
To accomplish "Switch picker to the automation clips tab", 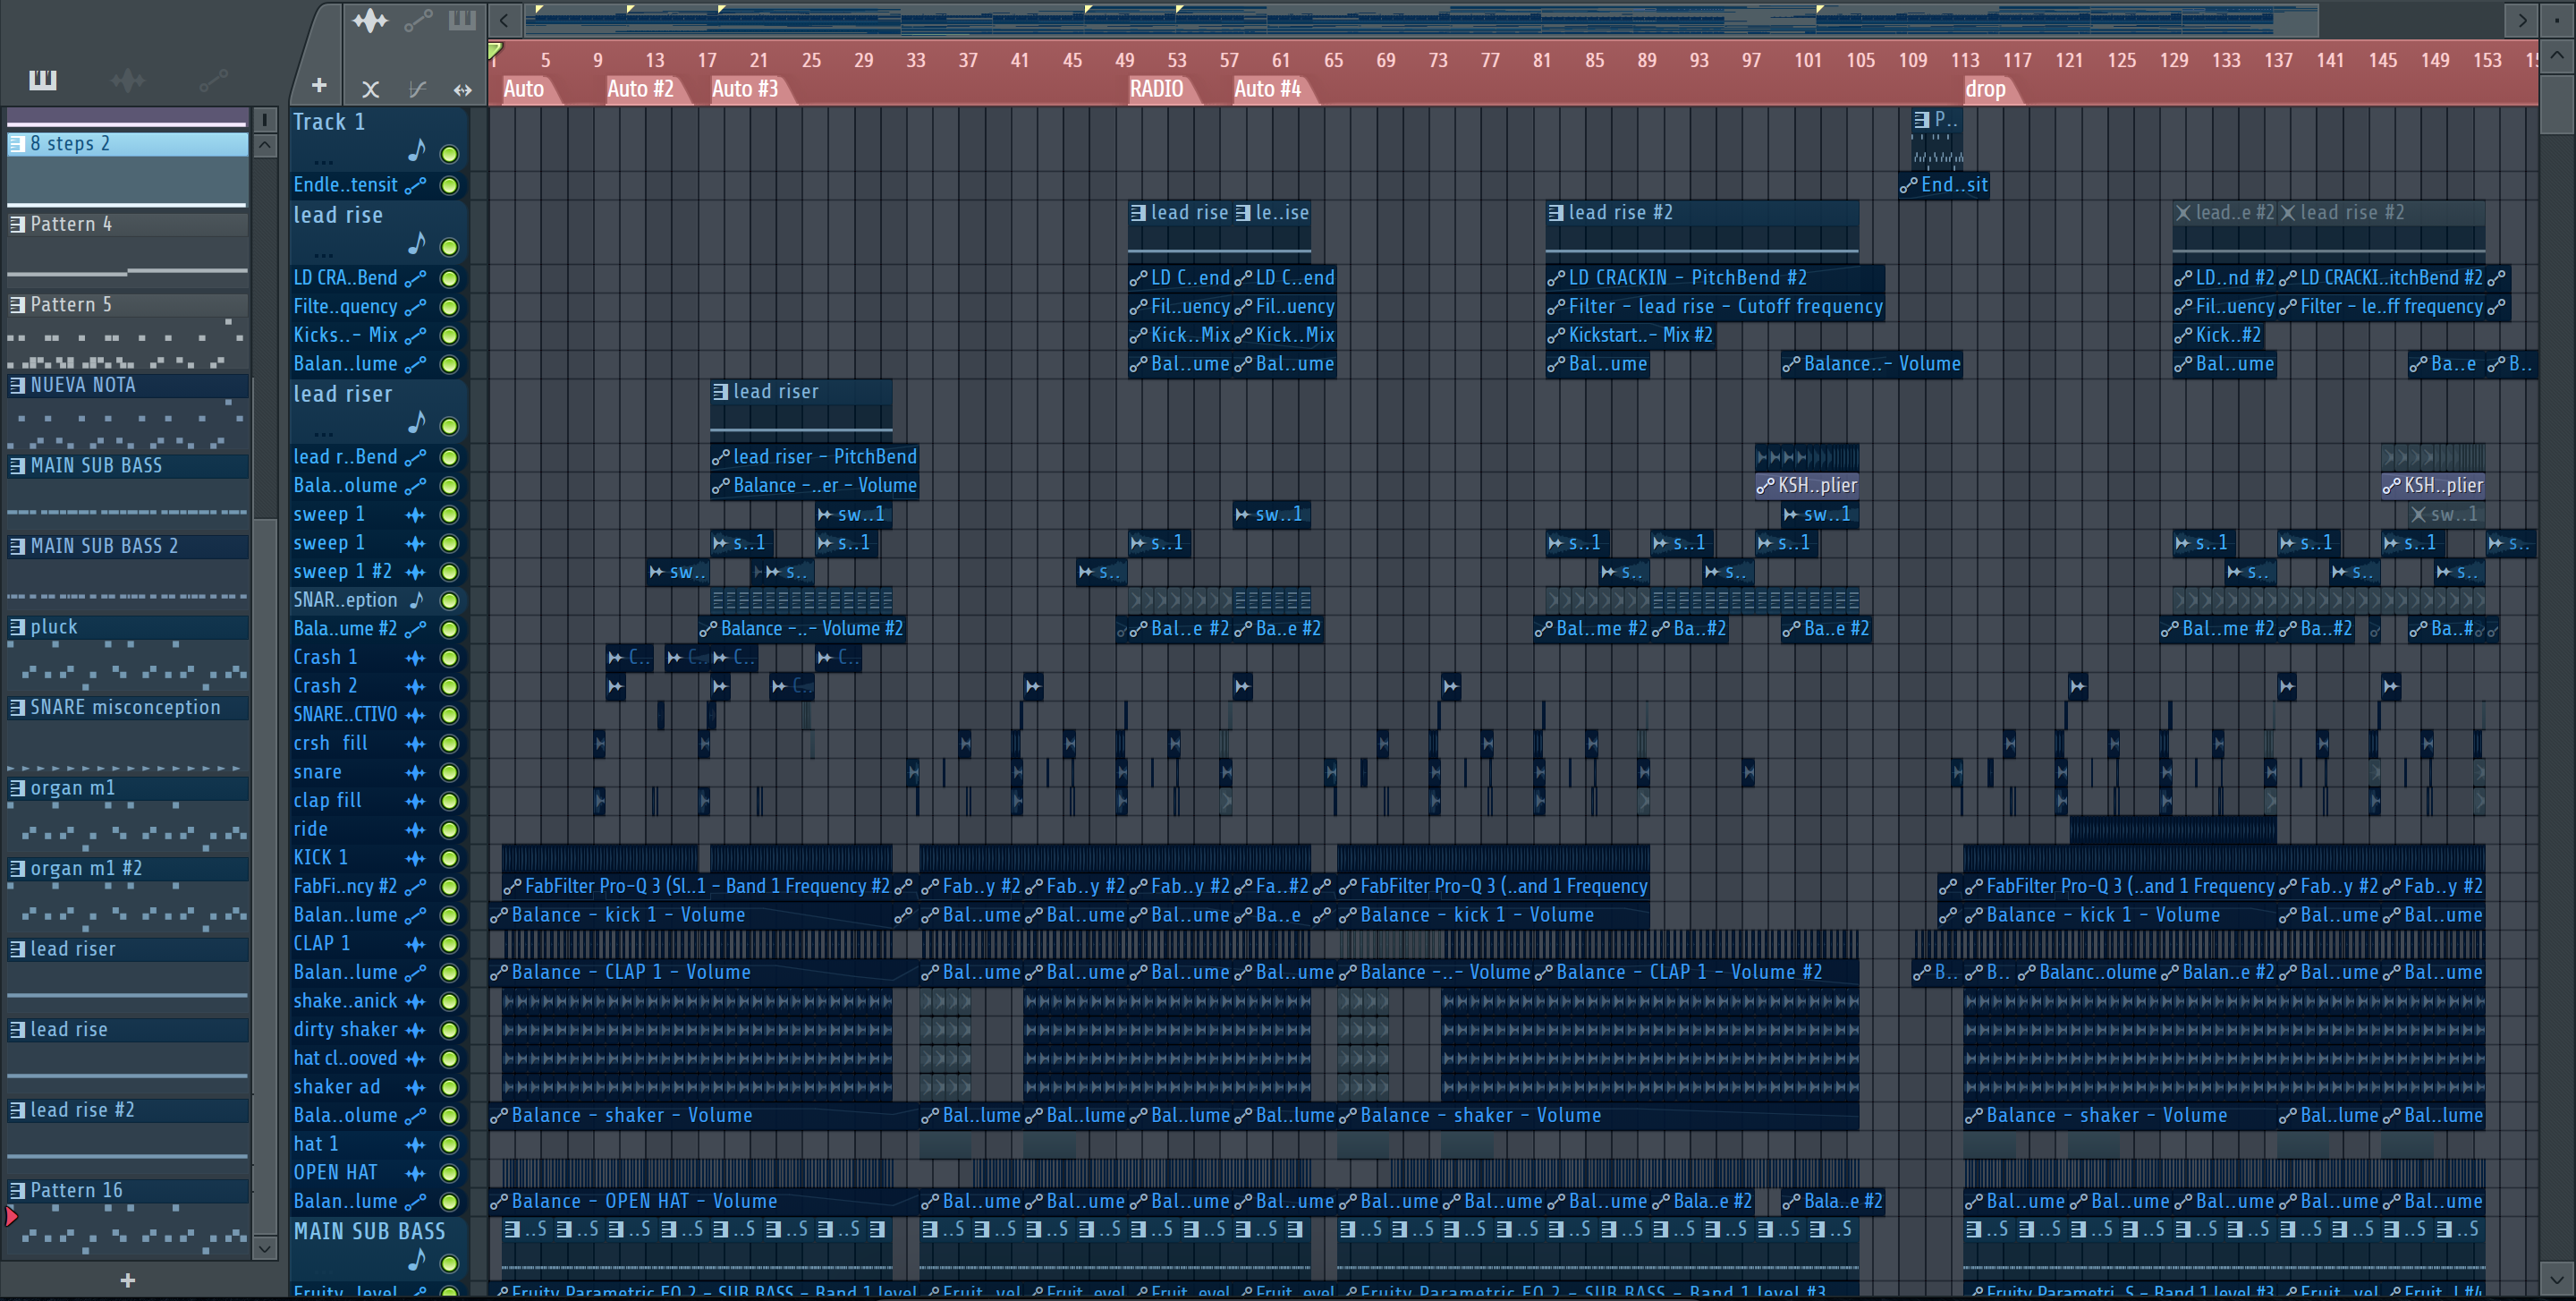I will (x=213, y=79).
